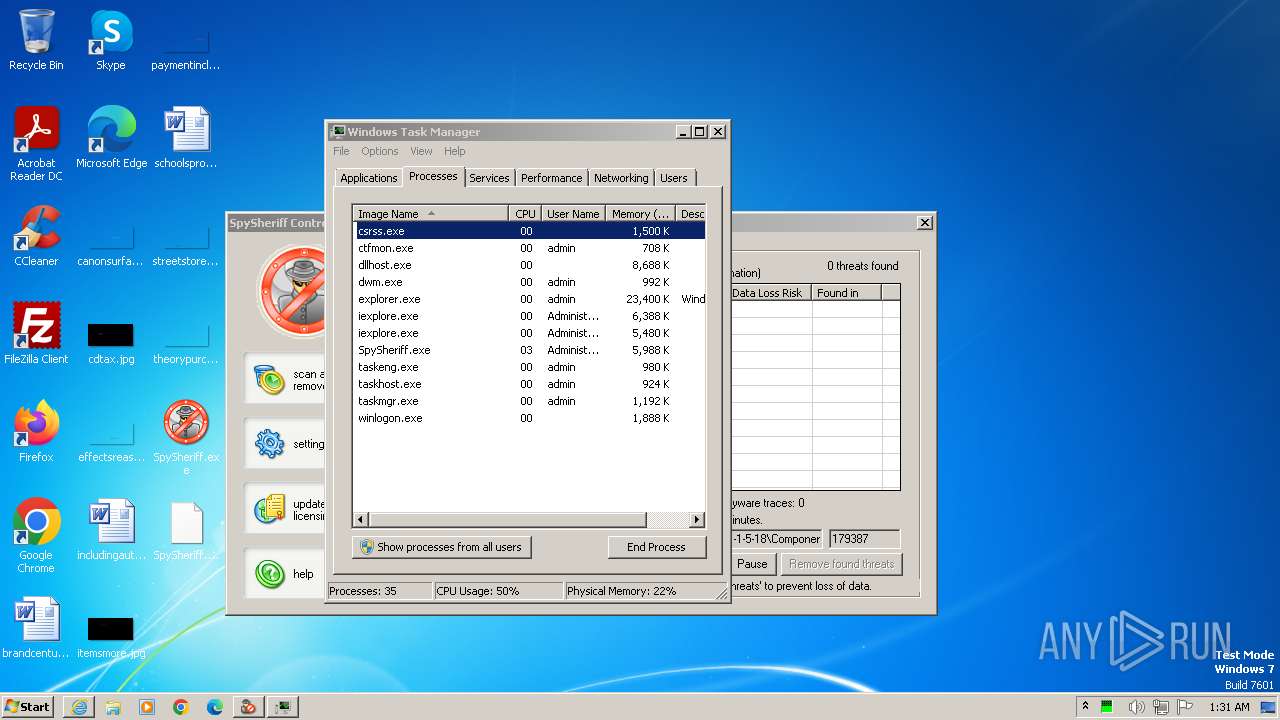Open the schoolspro Word document icon

pyautogui.click(x=186, y=137)
